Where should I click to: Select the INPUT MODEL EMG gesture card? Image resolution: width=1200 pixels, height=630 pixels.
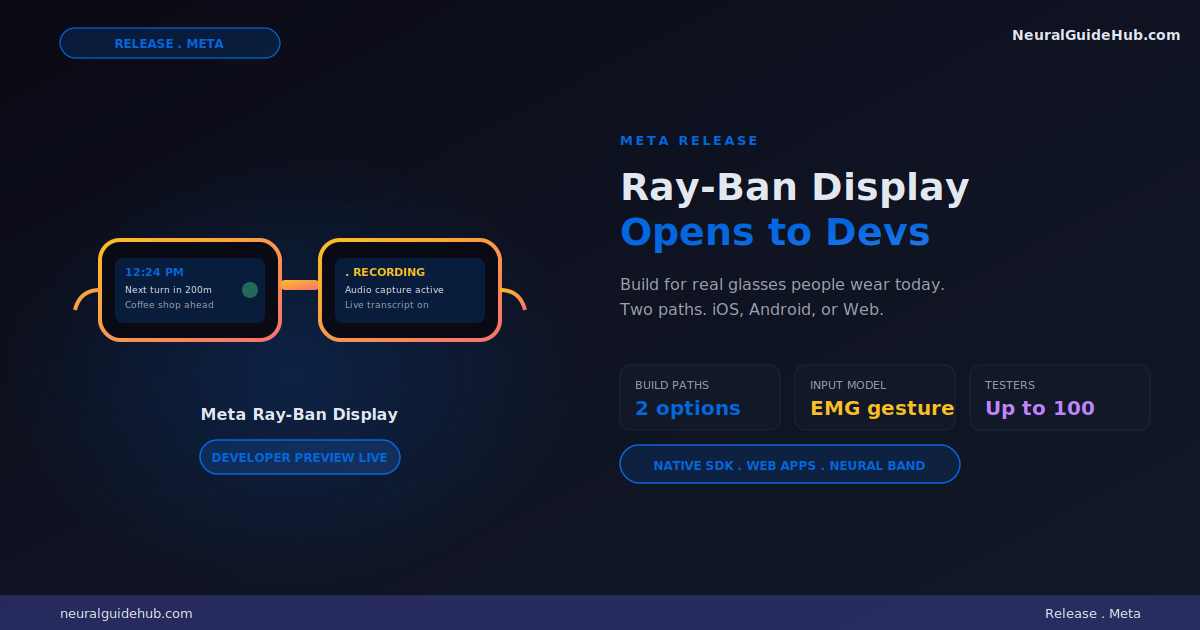click(x=875, y=397)
